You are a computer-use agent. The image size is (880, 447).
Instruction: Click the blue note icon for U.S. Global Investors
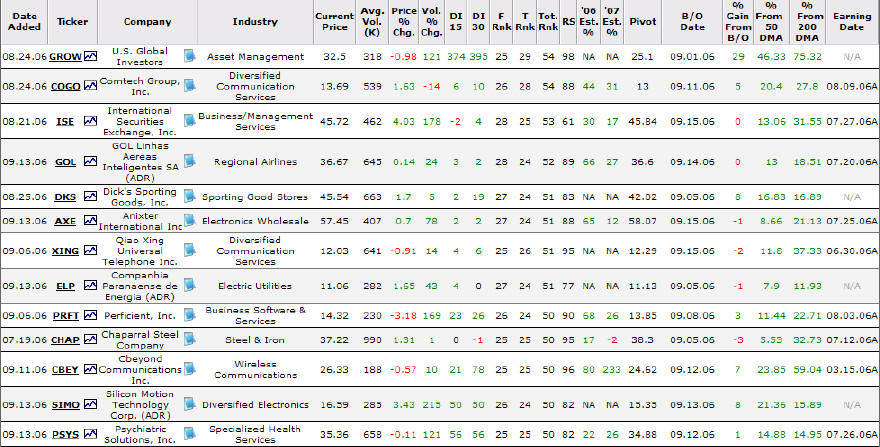(190, 56)
